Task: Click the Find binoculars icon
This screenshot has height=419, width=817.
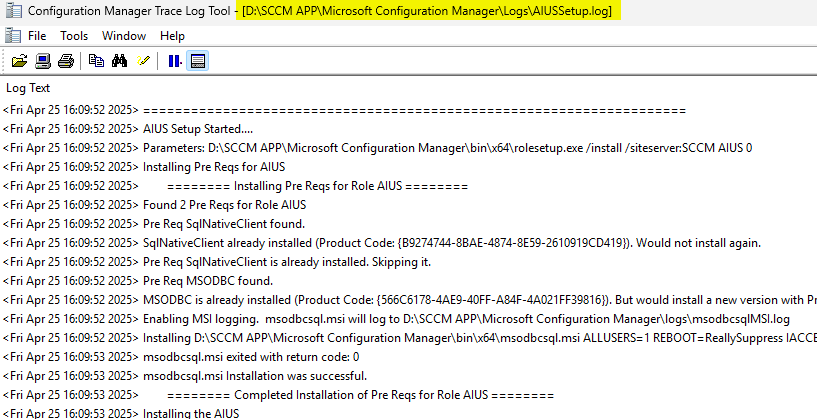Action: point(119,61)
